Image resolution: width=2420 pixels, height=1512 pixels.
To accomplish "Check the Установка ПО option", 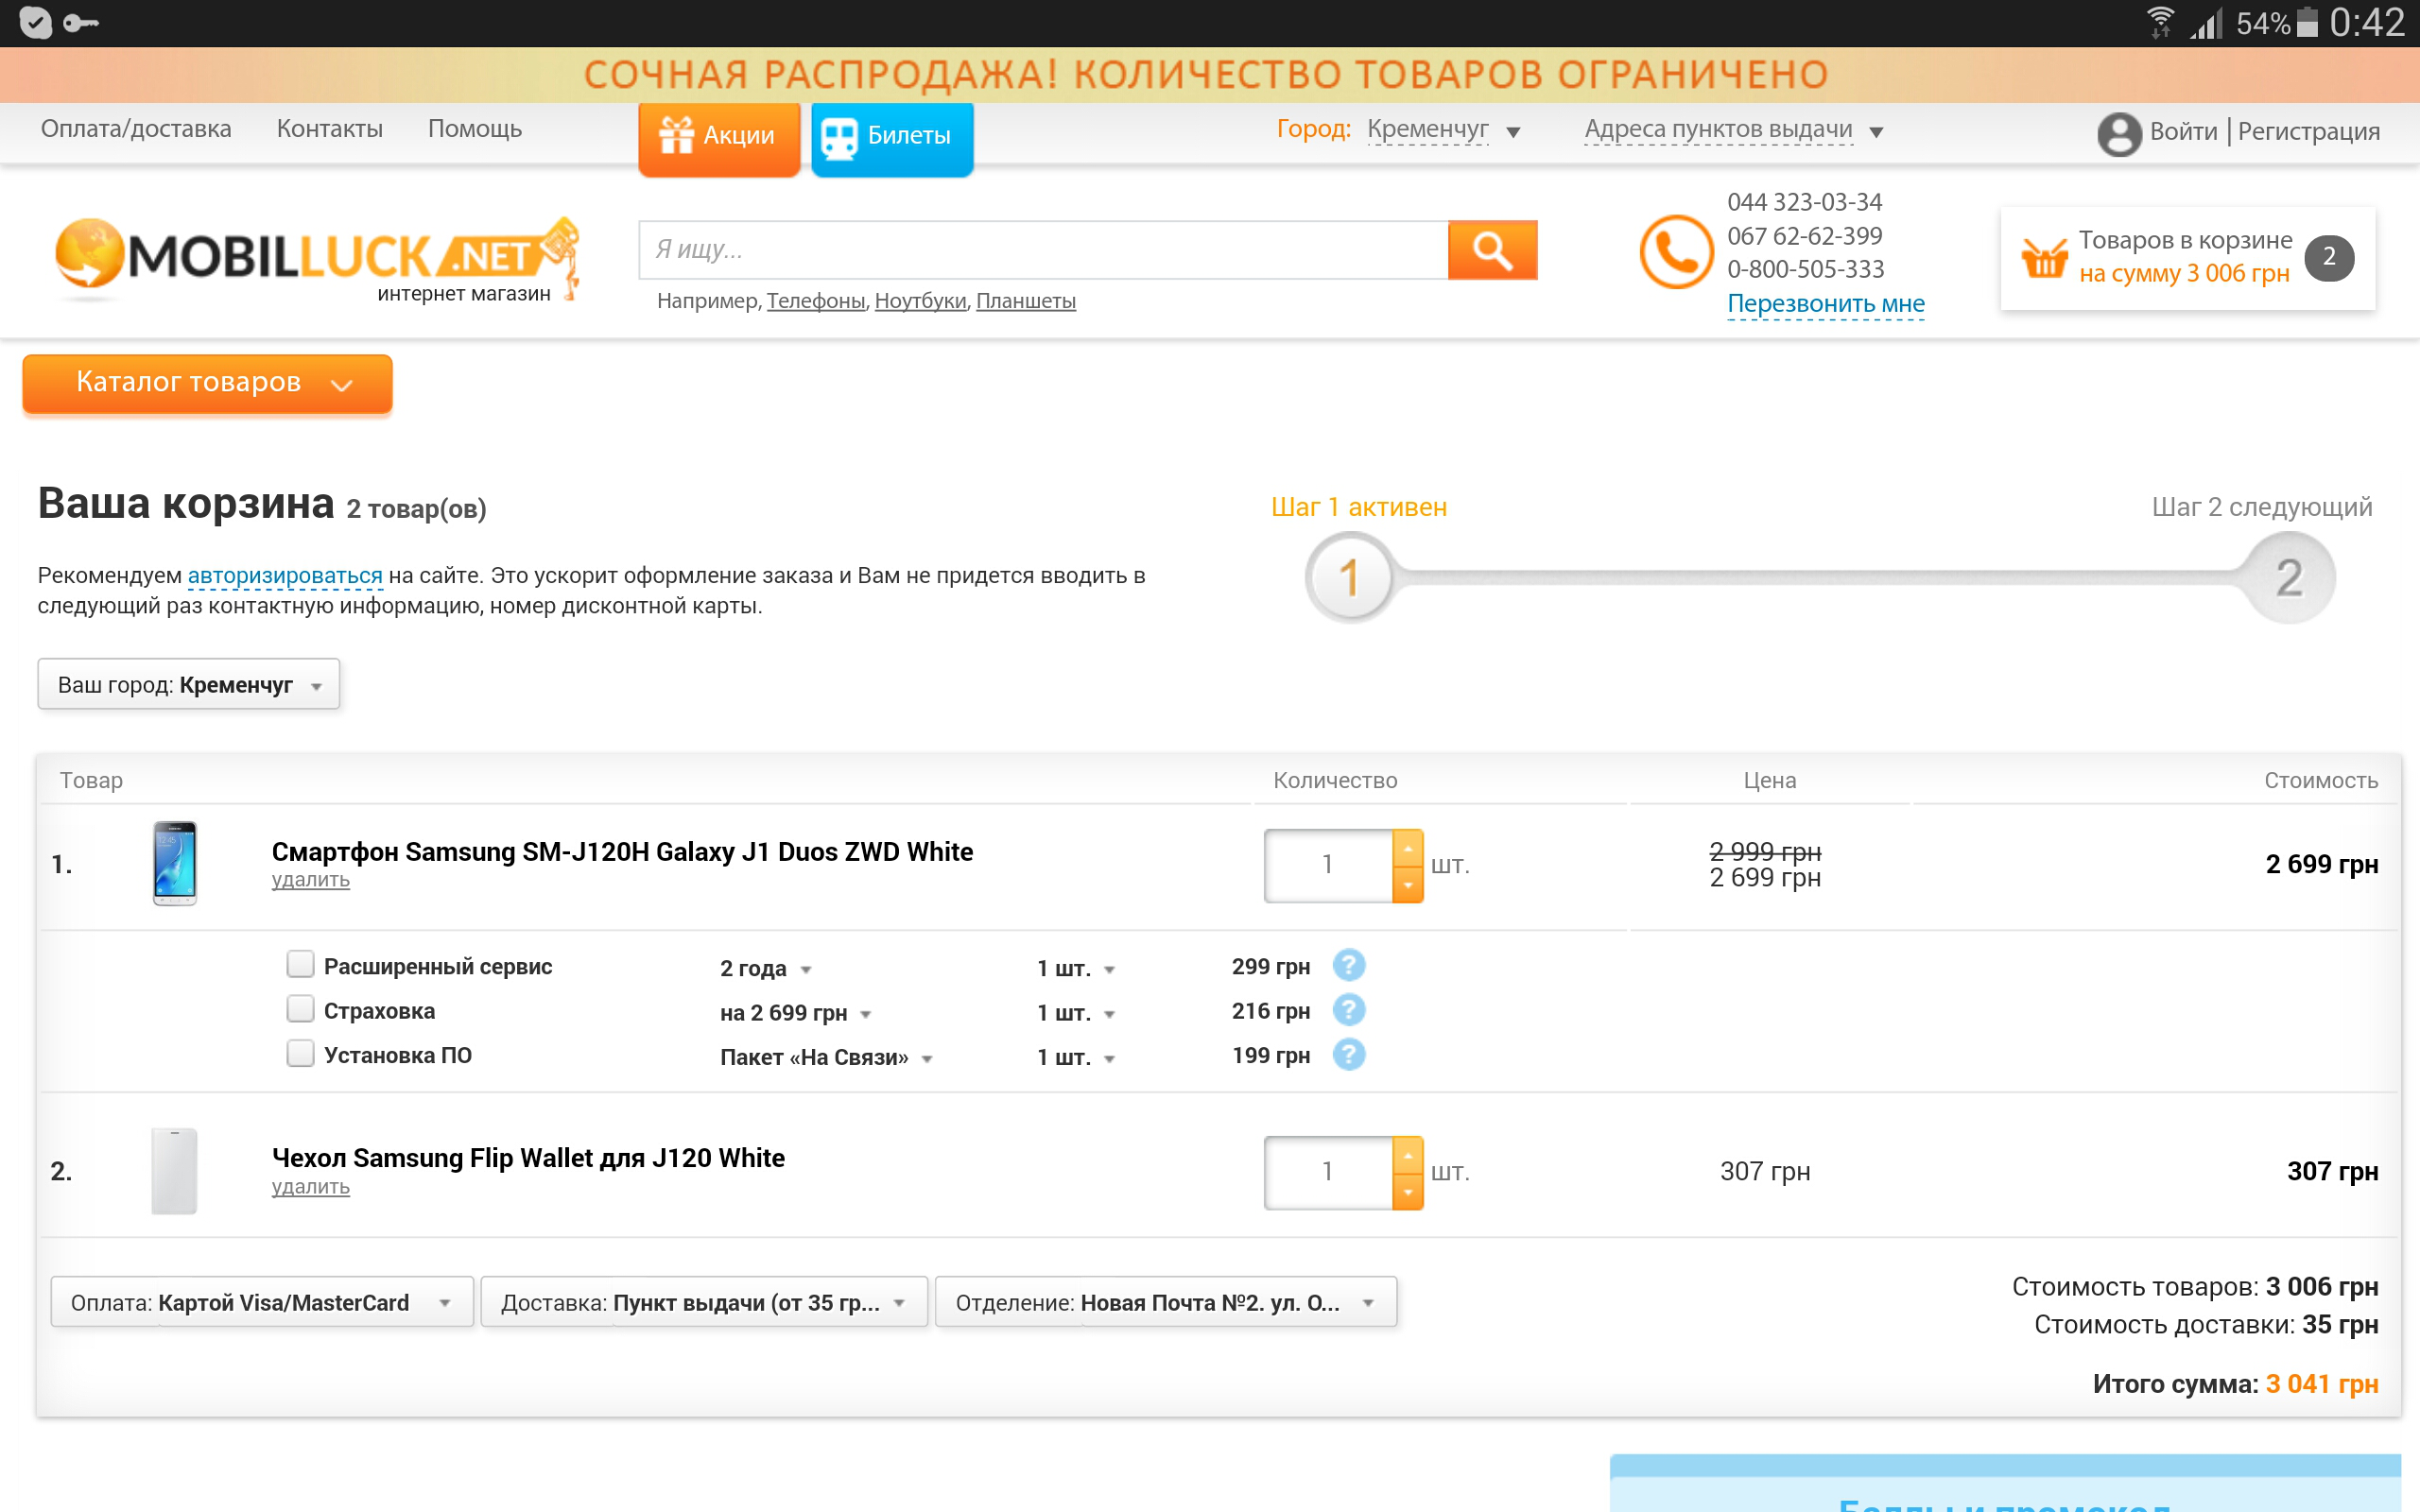I will click(300, 1054).
